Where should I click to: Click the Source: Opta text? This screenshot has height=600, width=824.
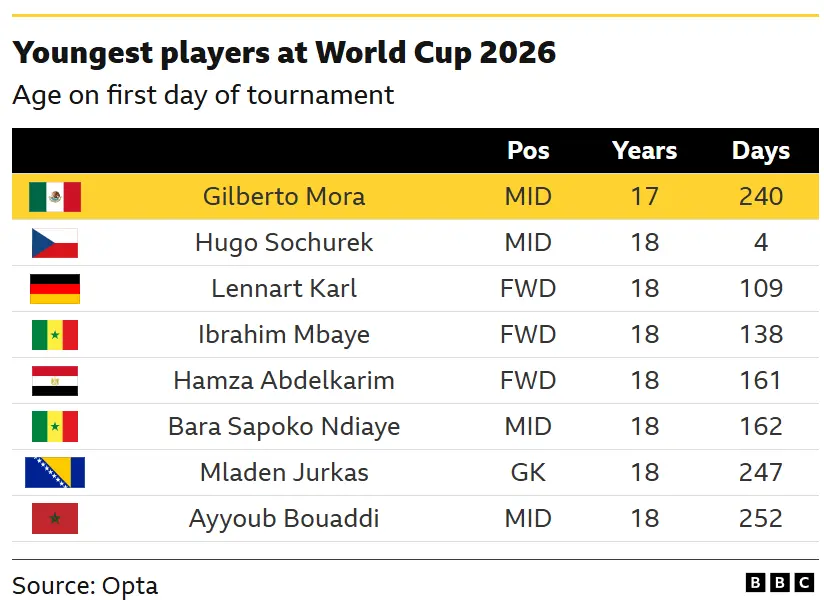pyautogui.click(x=85, y=586)
